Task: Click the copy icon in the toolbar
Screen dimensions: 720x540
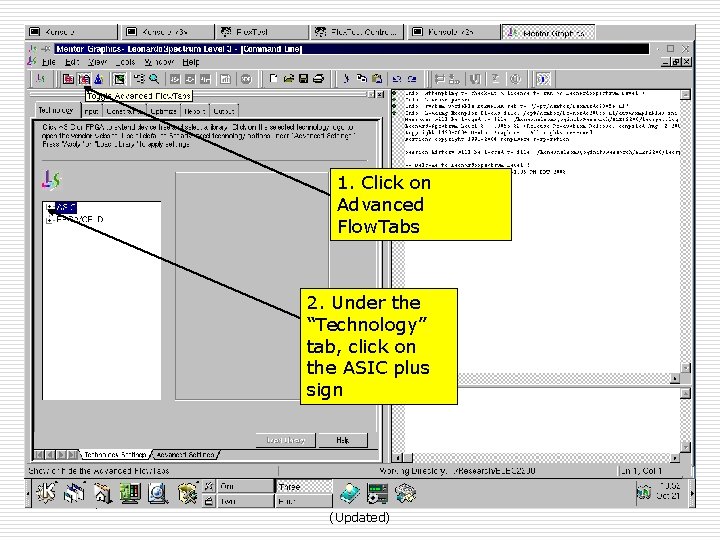Action: click(x=362, y=79)
